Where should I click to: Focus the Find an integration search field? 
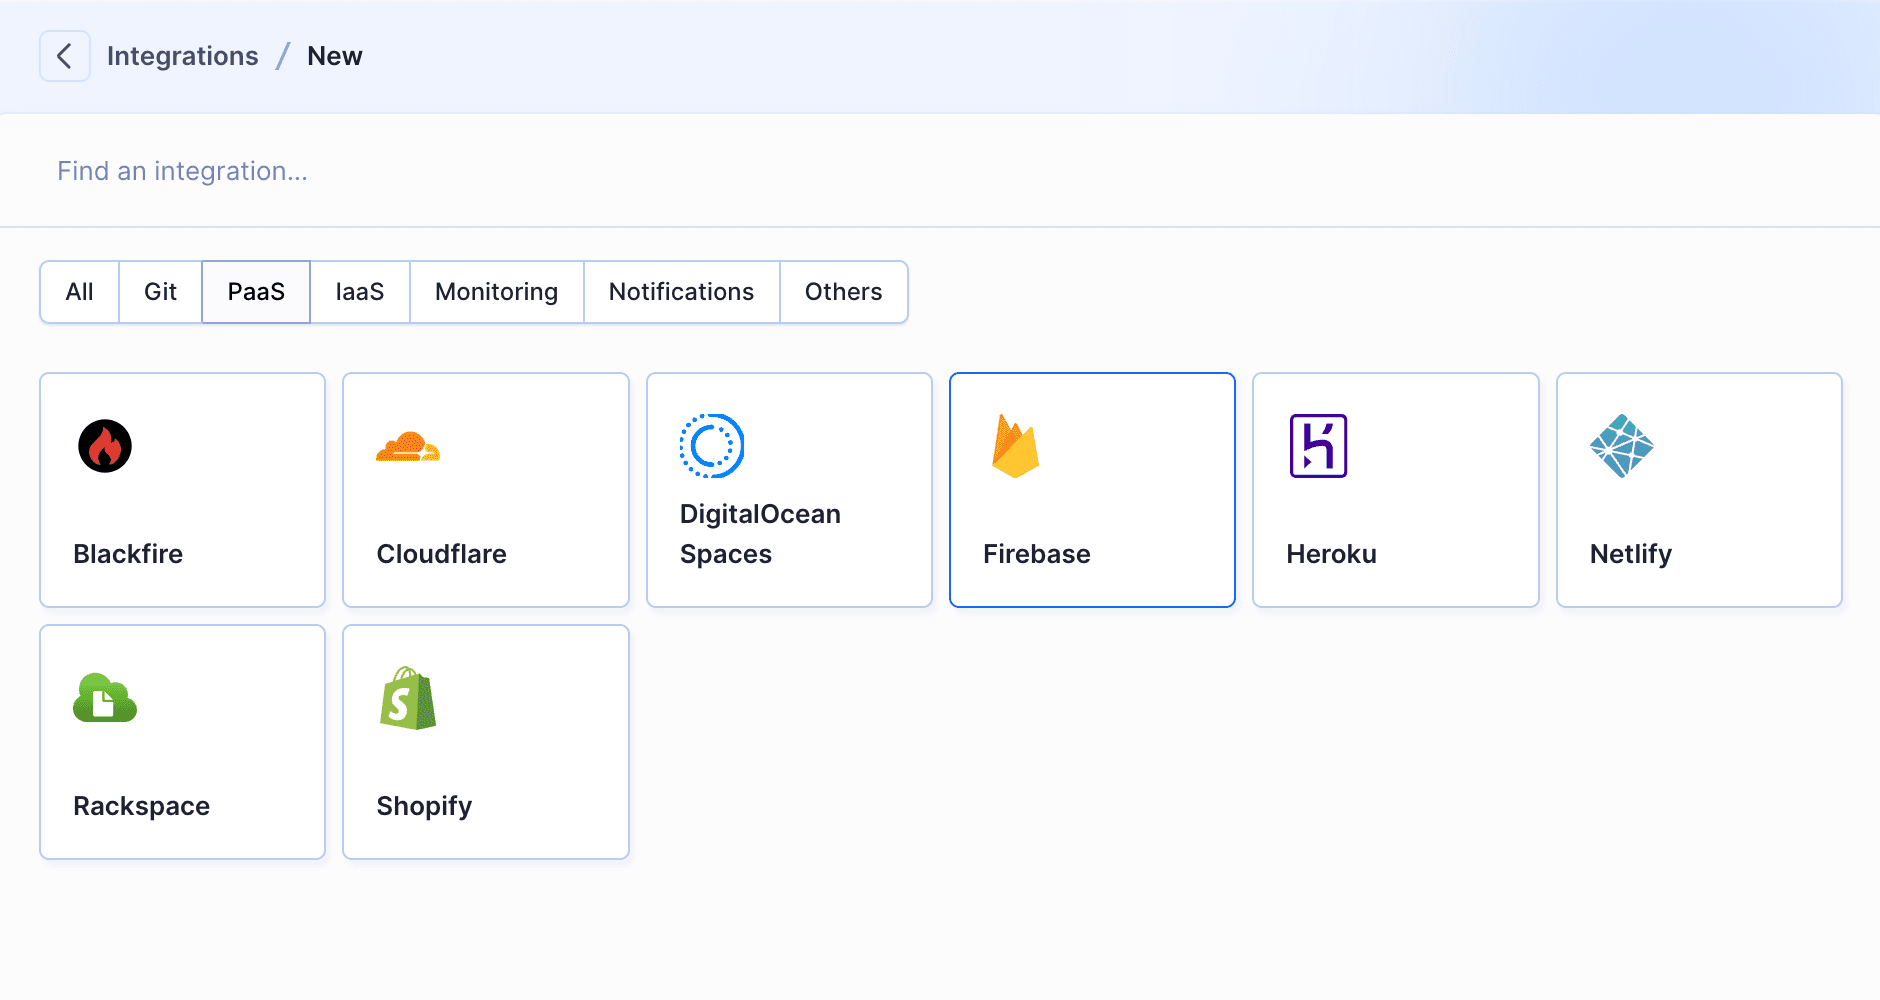point(940,171)
